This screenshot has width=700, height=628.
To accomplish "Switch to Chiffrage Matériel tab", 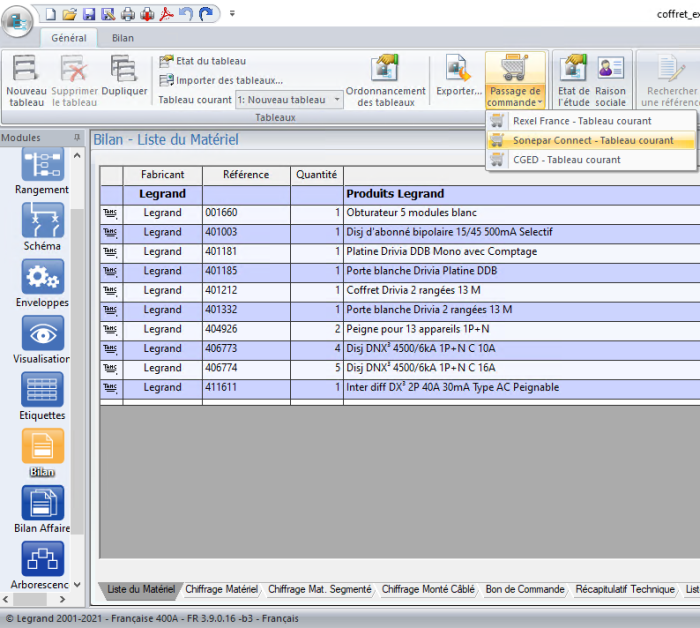I will 221,589.
